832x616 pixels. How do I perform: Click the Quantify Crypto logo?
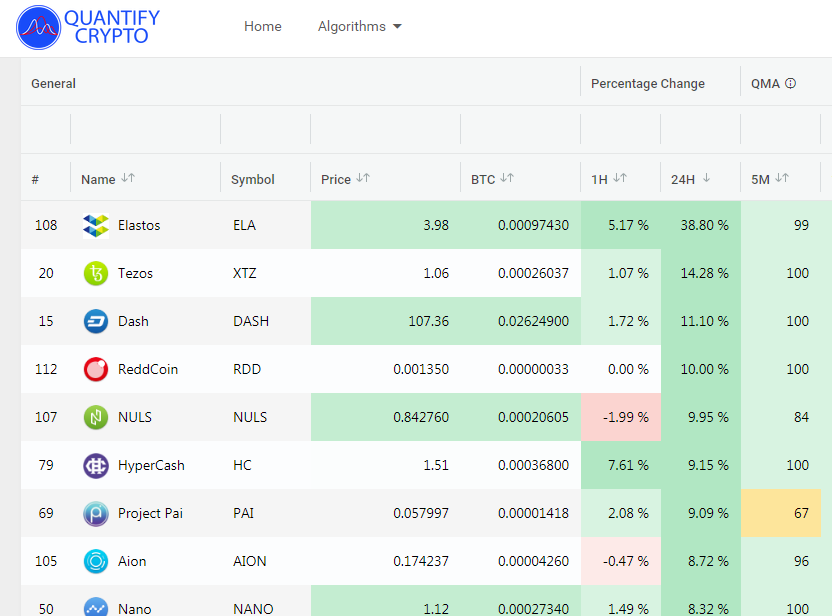[x=88, y=27]
